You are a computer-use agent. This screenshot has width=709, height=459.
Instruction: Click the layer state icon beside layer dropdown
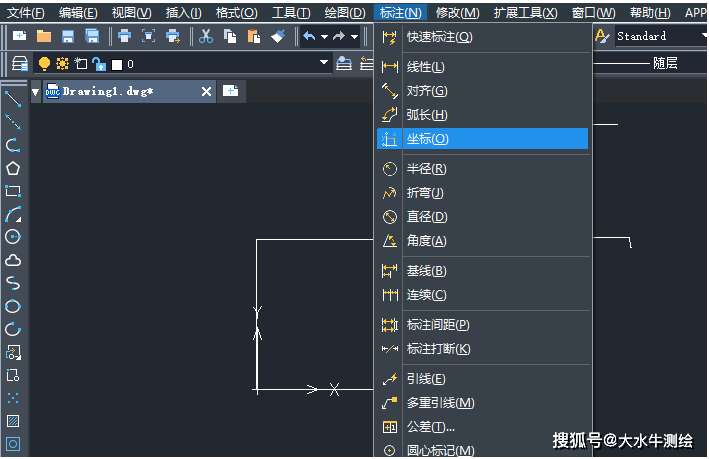344,63
